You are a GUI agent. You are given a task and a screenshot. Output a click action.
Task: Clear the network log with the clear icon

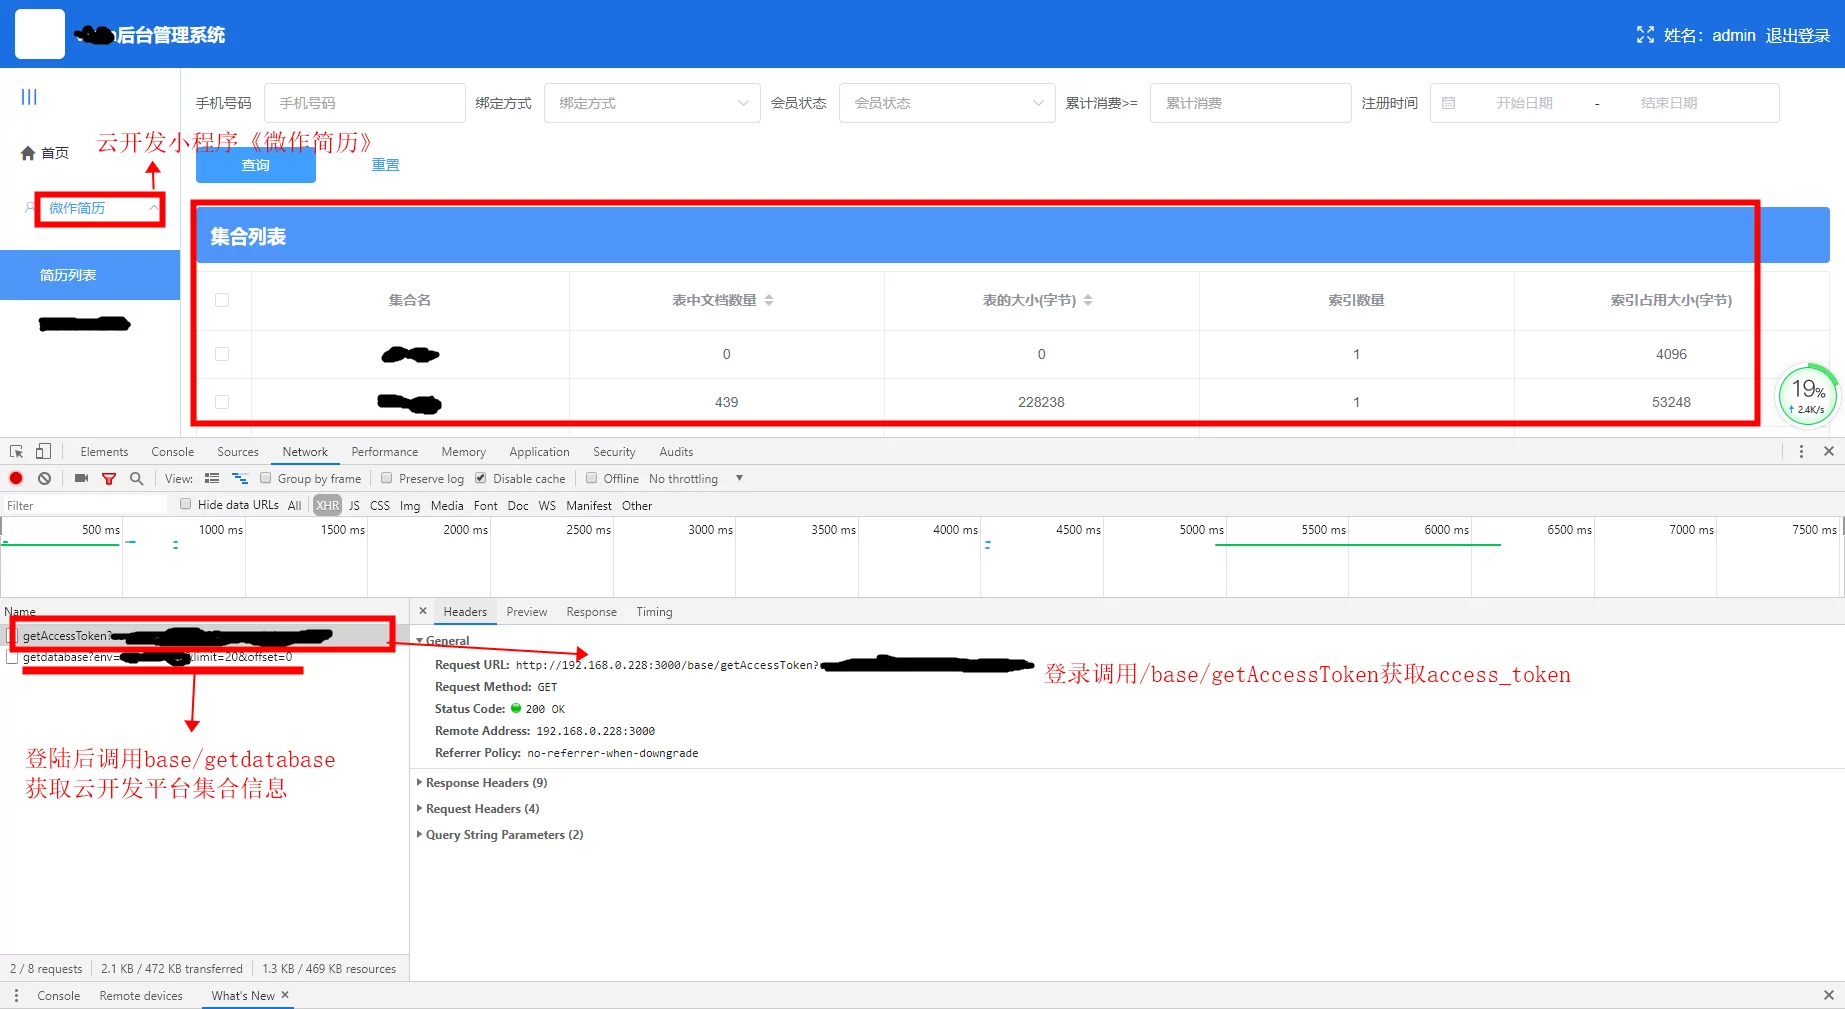click(x=45, y=479)
